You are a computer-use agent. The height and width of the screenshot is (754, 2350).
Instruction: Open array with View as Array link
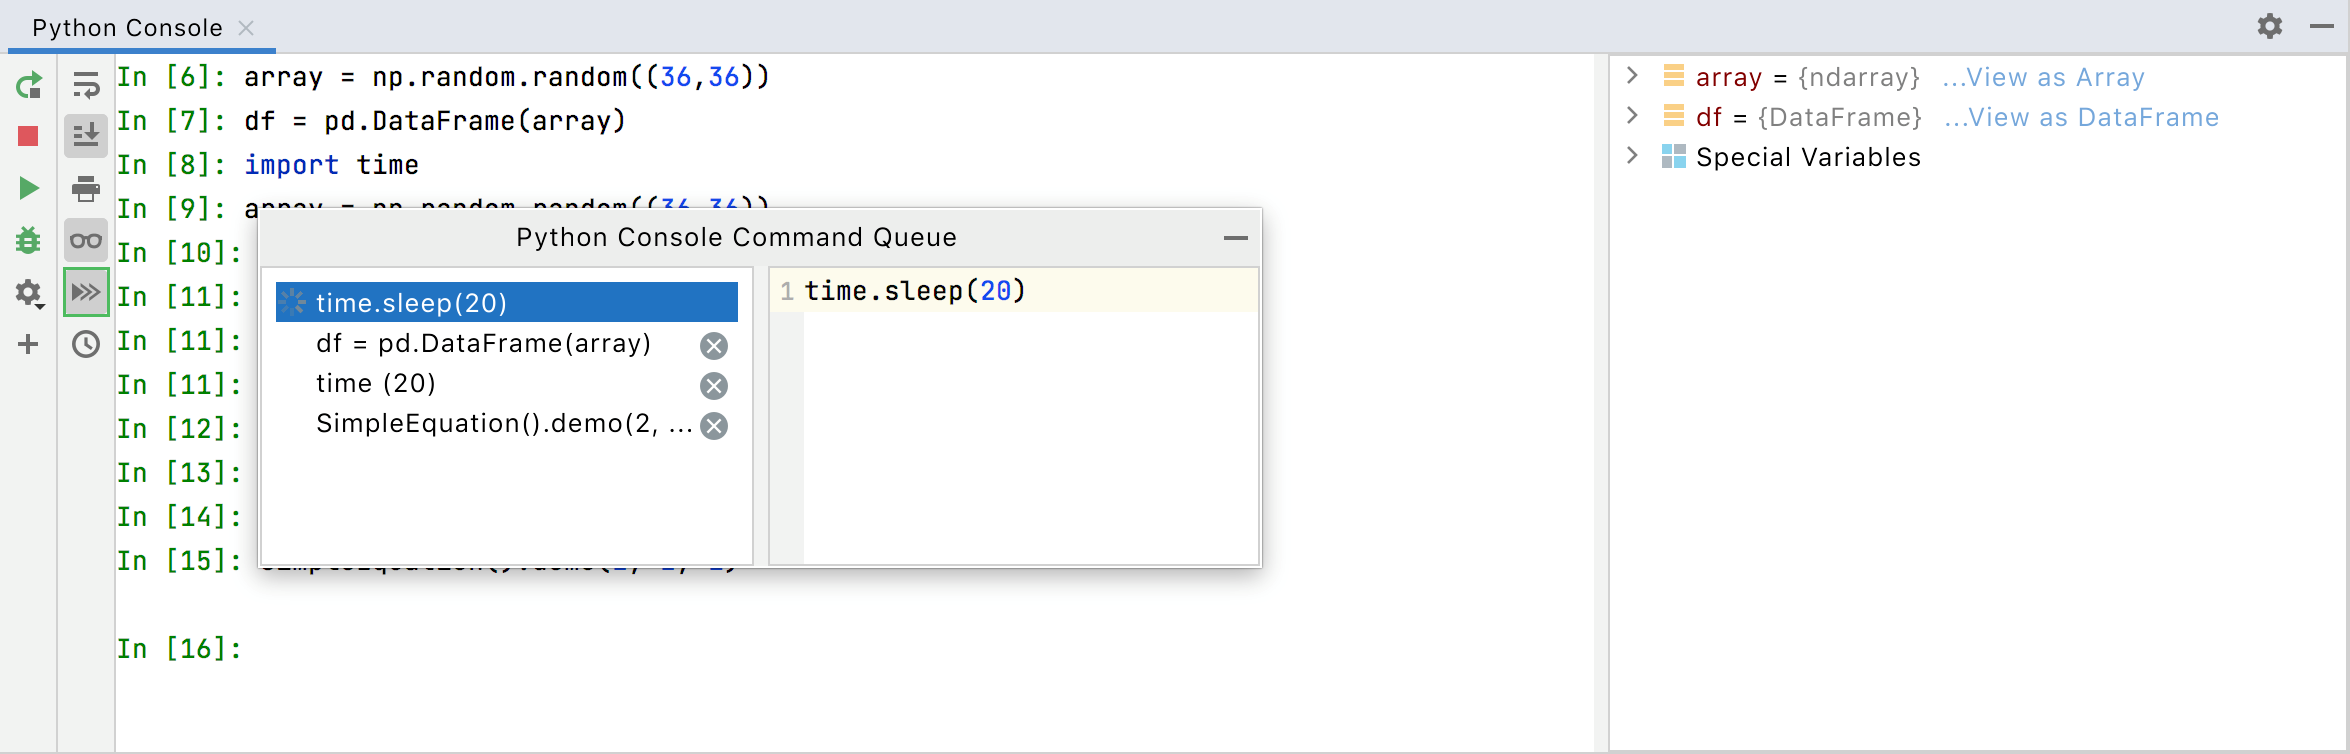coord(2043,77)
